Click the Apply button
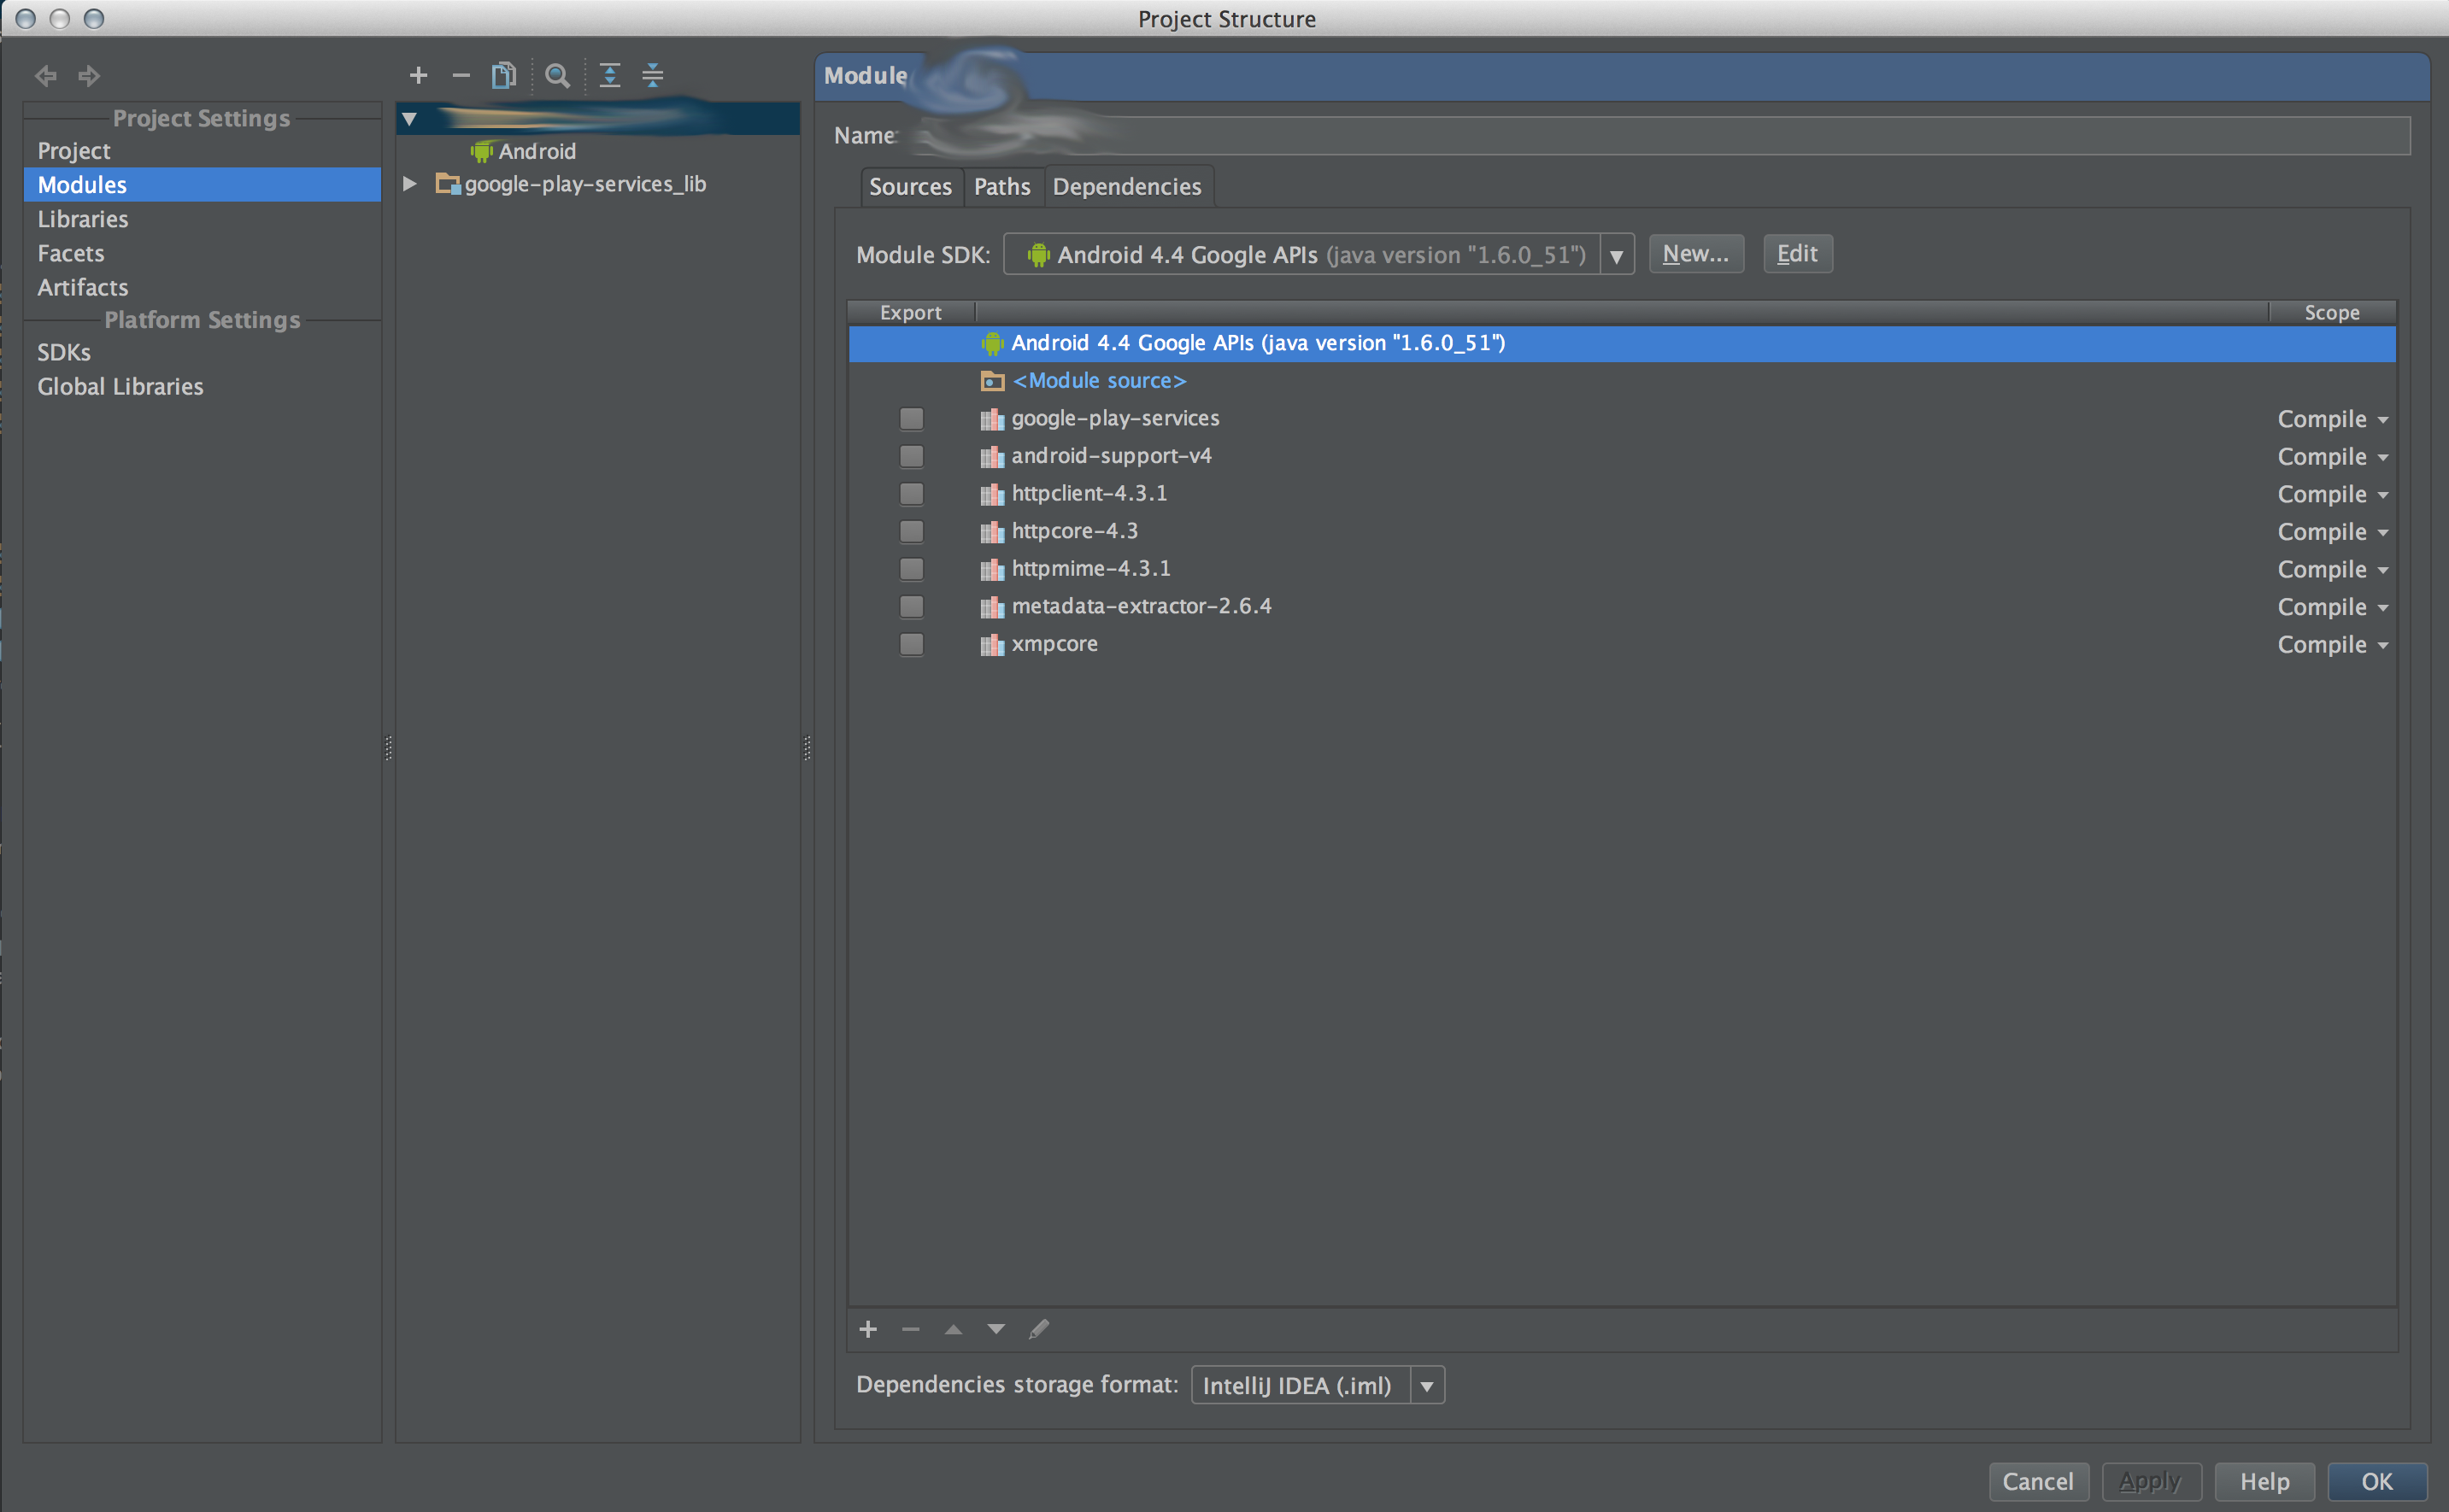The height and width of the screenshot is (1512, 2449). 2151,1481
